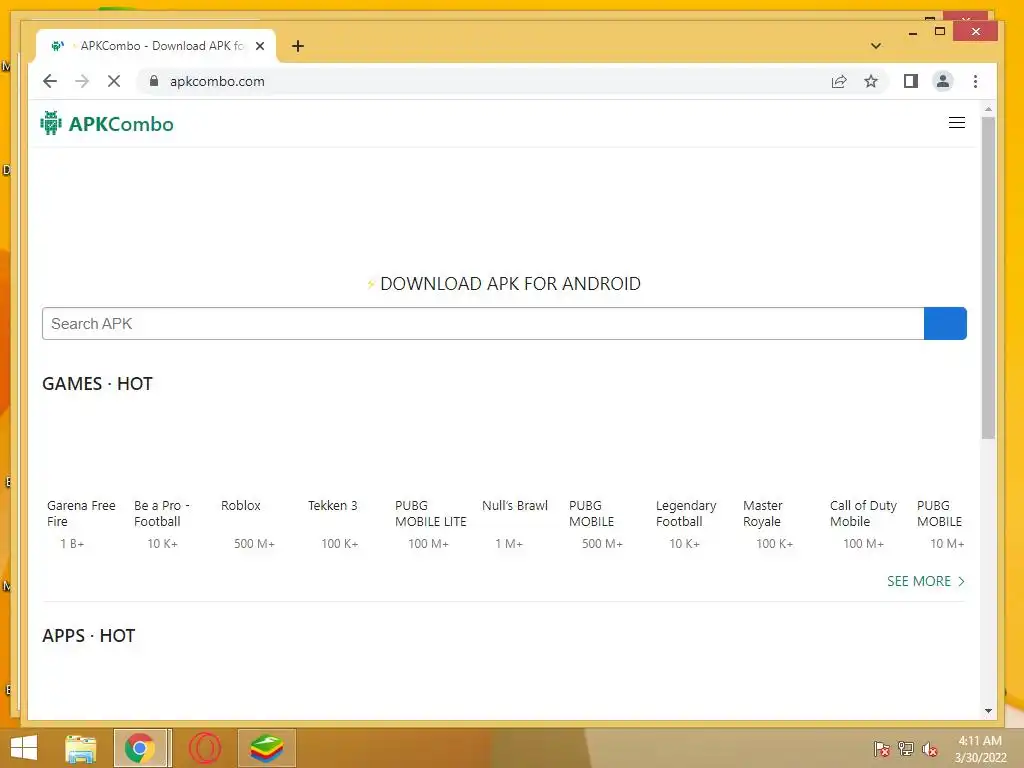The image size is (1024, 768).
Task: Stop loading the page
Action: click(114, 81)
